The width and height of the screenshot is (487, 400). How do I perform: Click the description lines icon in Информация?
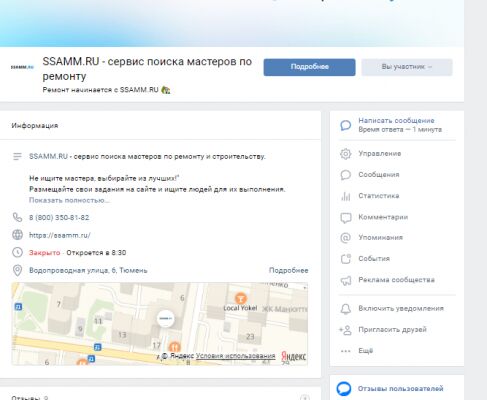click(17, 156)
